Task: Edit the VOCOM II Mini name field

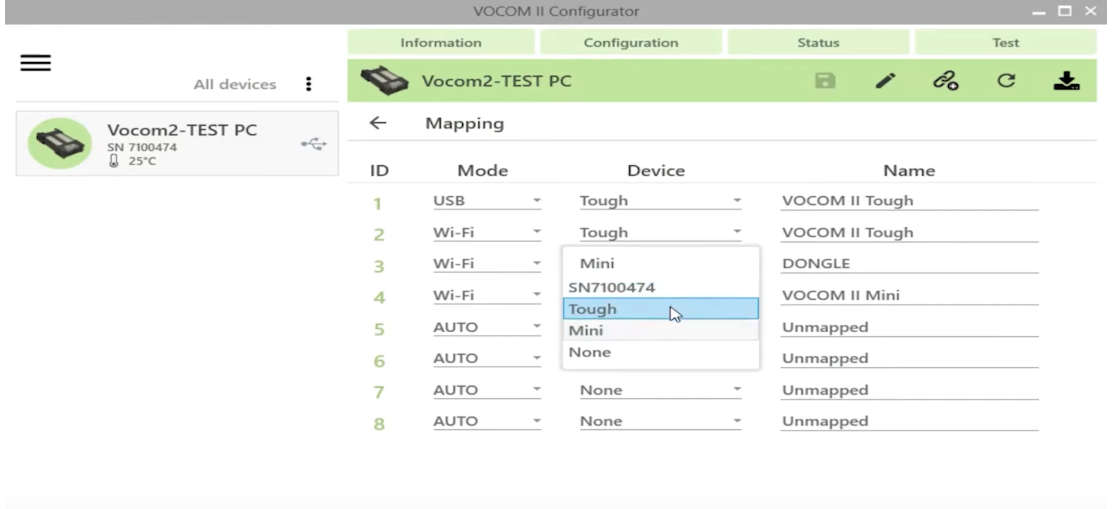Action: [909, 295]
